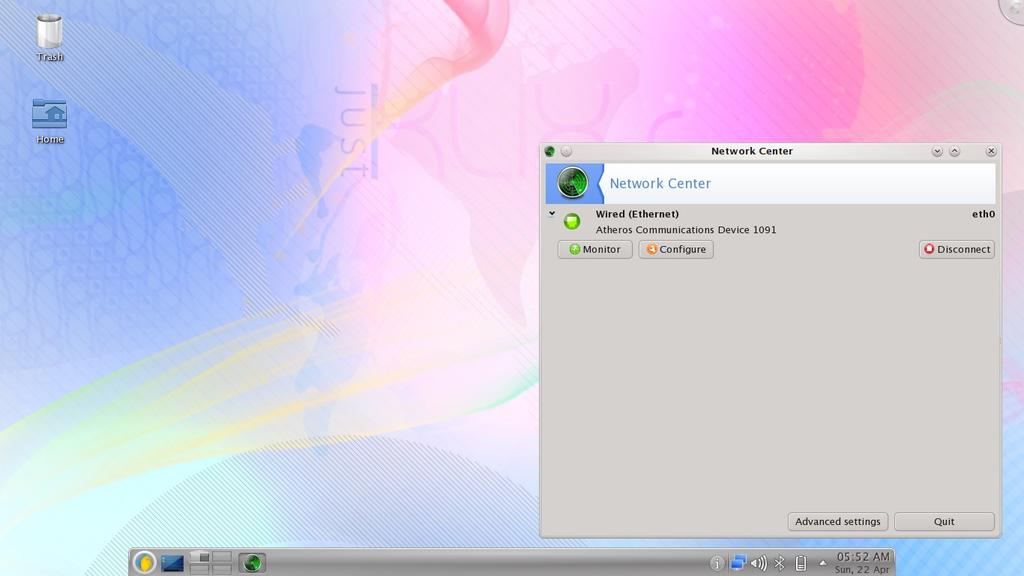Click the Bluetooth tray icon
Screen dimensions: 1024x576
[779, 563]
